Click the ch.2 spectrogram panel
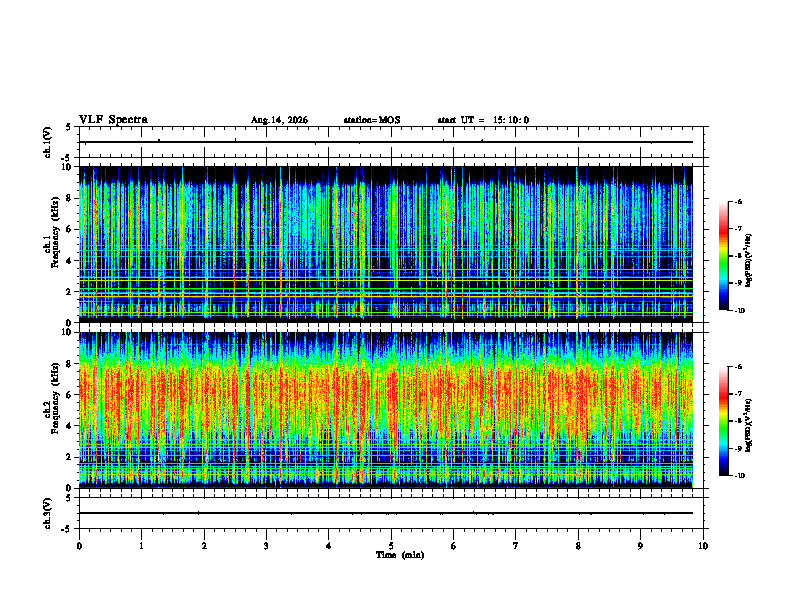The width and height of the screenshot is (792, 612). coord(386,410)
